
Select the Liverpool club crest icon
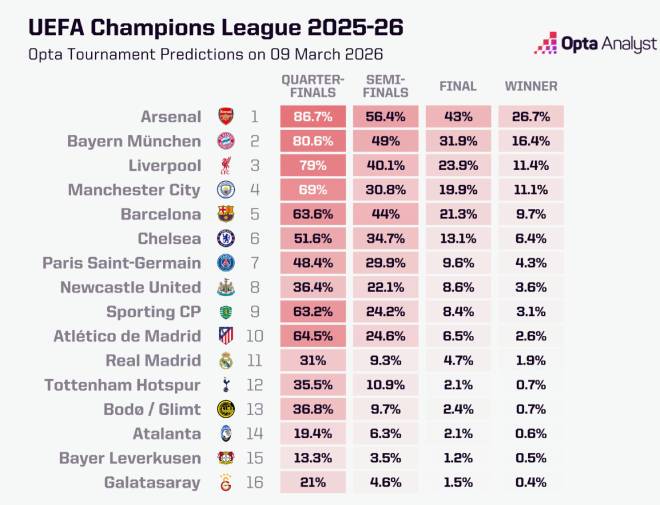(225, 165)
